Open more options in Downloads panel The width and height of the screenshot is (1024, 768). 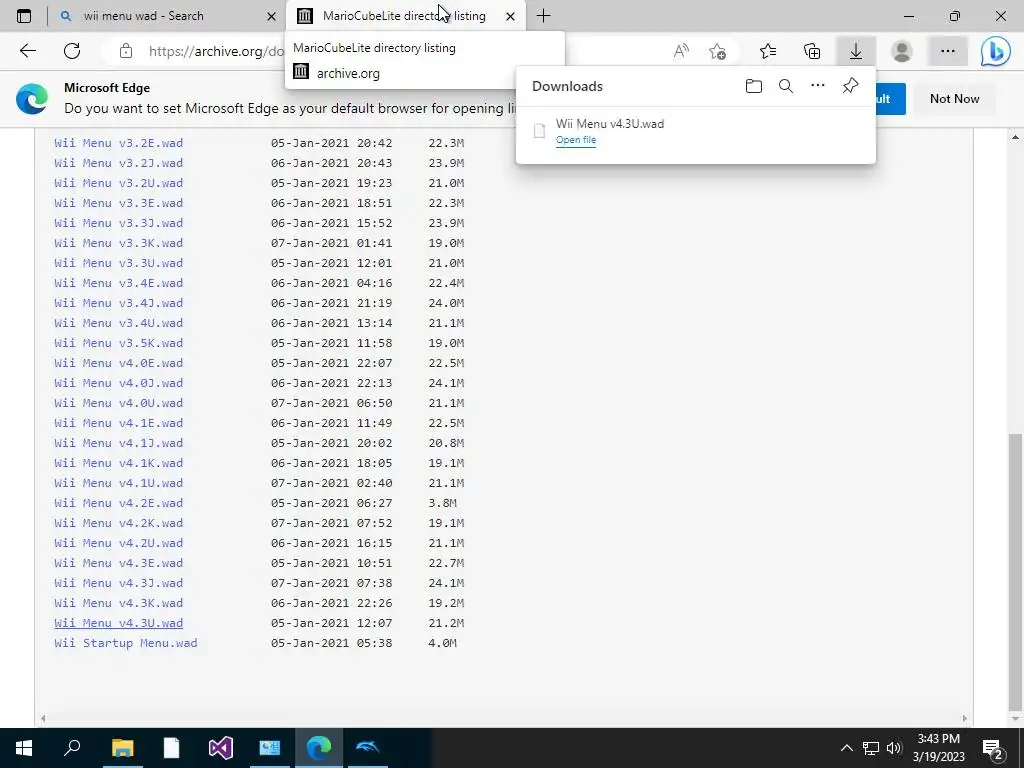818,86
